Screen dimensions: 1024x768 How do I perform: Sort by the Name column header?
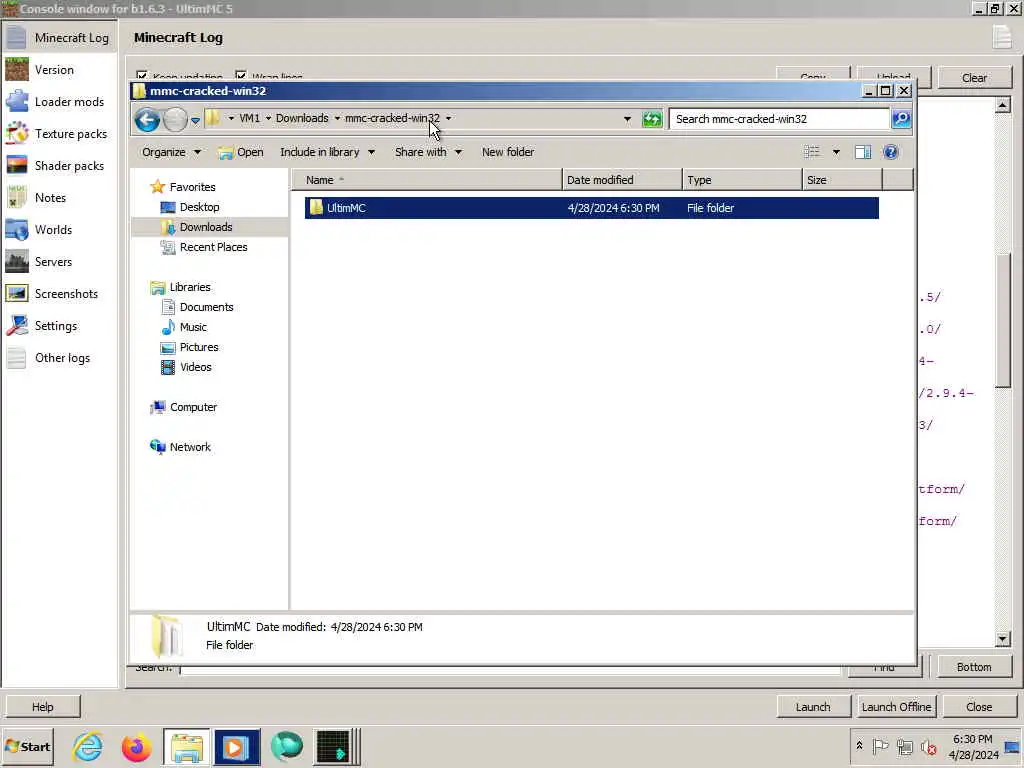click(x=426, y=180)
